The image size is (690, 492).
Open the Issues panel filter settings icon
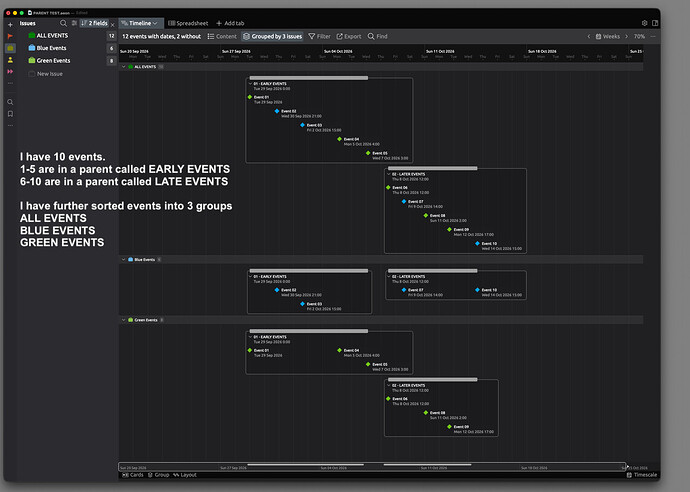tap(74, 23)
